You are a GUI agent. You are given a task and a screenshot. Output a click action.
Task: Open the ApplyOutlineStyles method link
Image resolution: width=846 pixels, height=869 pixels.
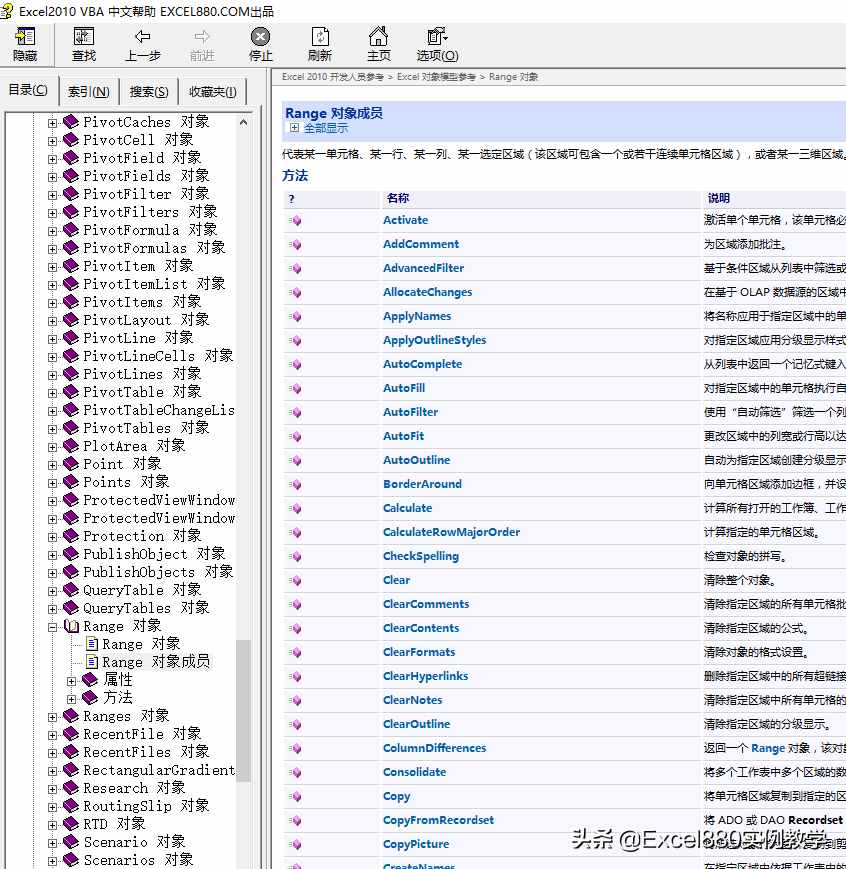click(x=434, y=340)
